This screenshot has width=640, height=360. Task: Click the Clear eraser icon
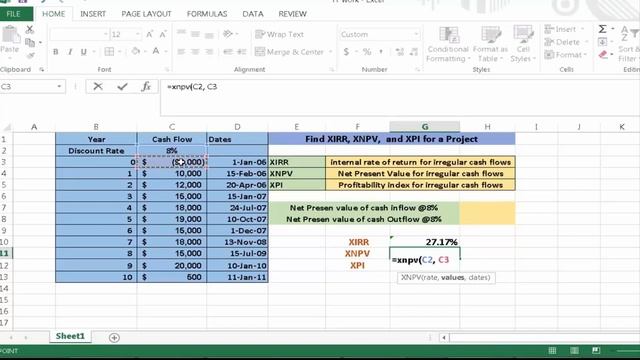coord(603,55)
